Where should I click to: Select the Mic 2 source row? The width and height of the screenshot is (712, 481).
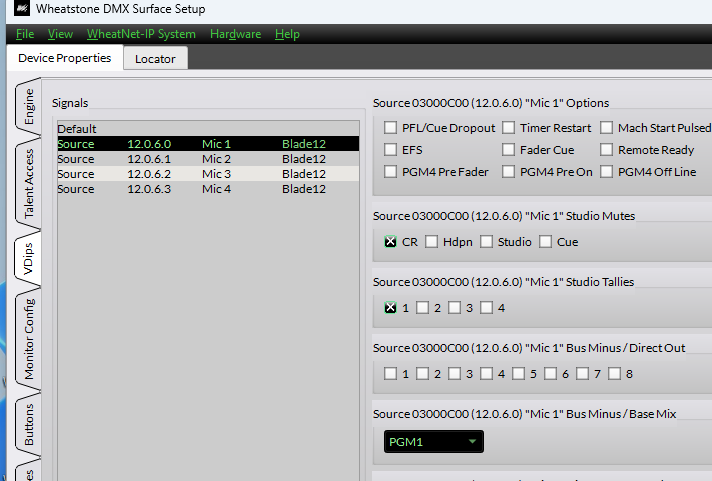[208, 159]
